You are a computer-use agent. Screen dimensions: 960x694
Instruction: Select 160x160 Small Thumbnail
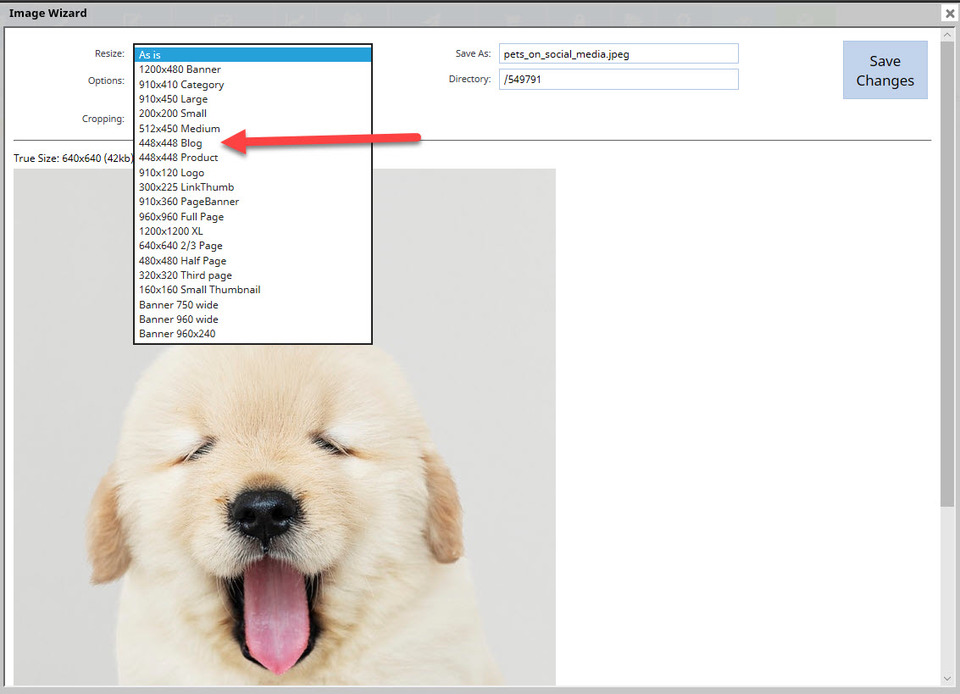[199, 290]
